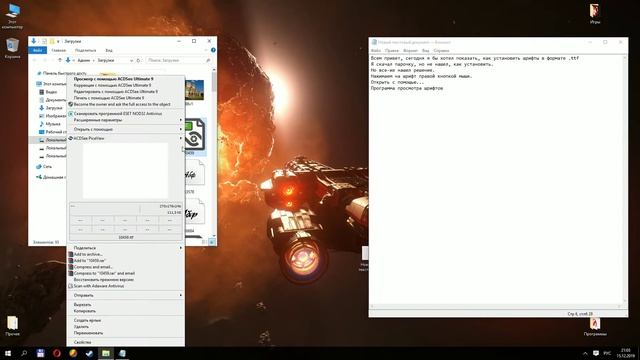Choose Создать ярлык in context menu
The height and width of the screenshot is (360, 640).
(126, 320)
